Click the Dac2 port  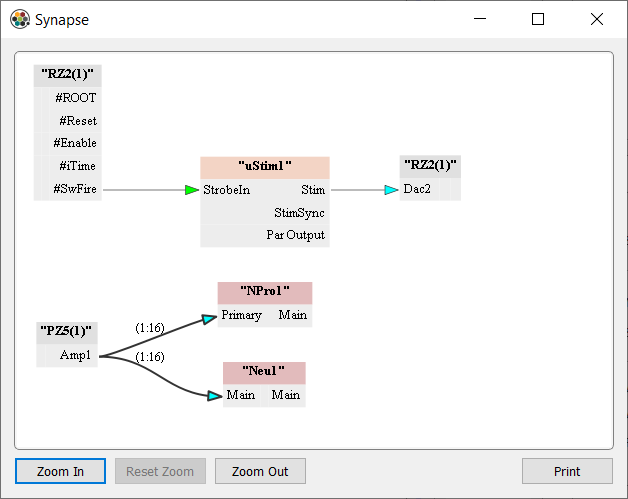(x=419, y=189)
